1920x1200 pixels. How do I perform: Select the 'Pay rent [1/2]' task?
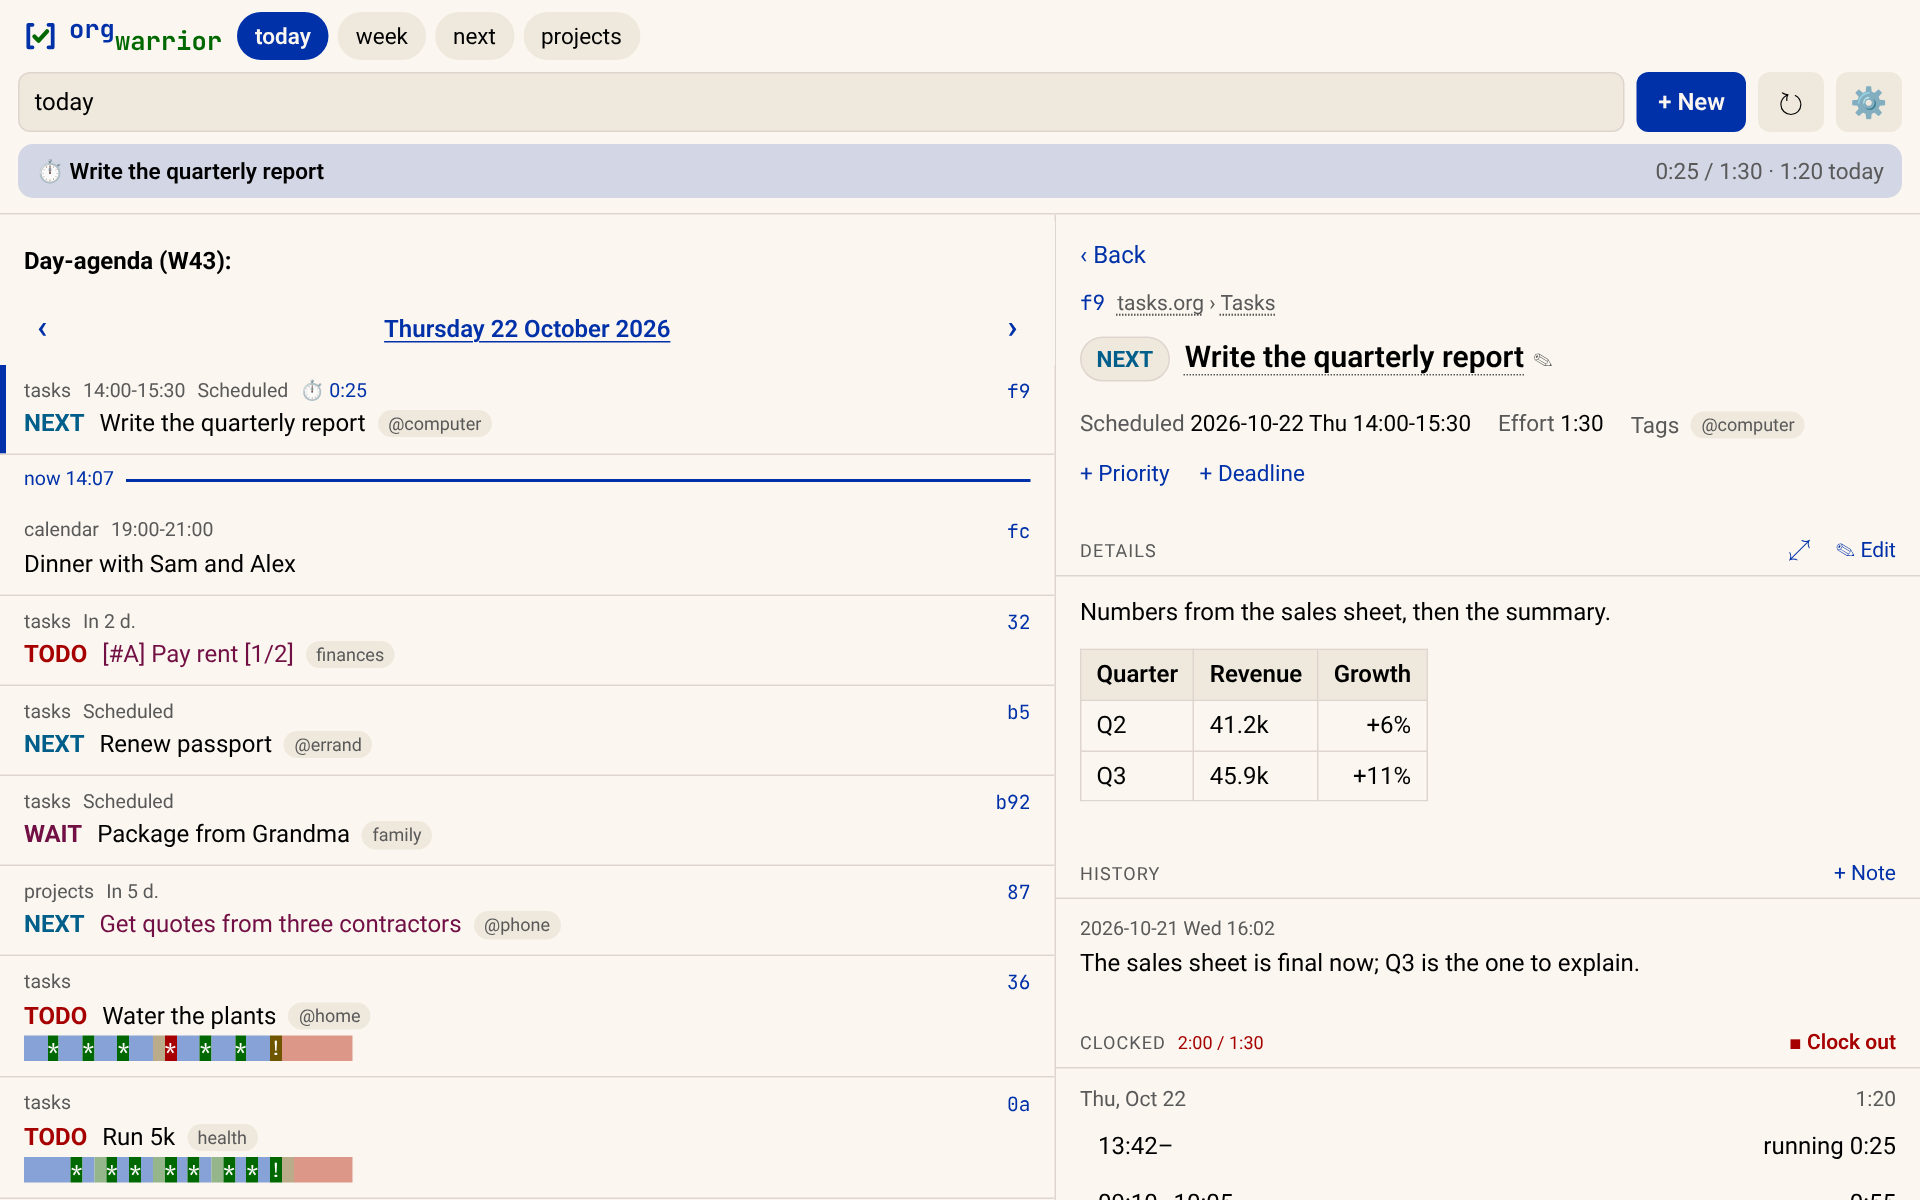(x=527, y=641)
